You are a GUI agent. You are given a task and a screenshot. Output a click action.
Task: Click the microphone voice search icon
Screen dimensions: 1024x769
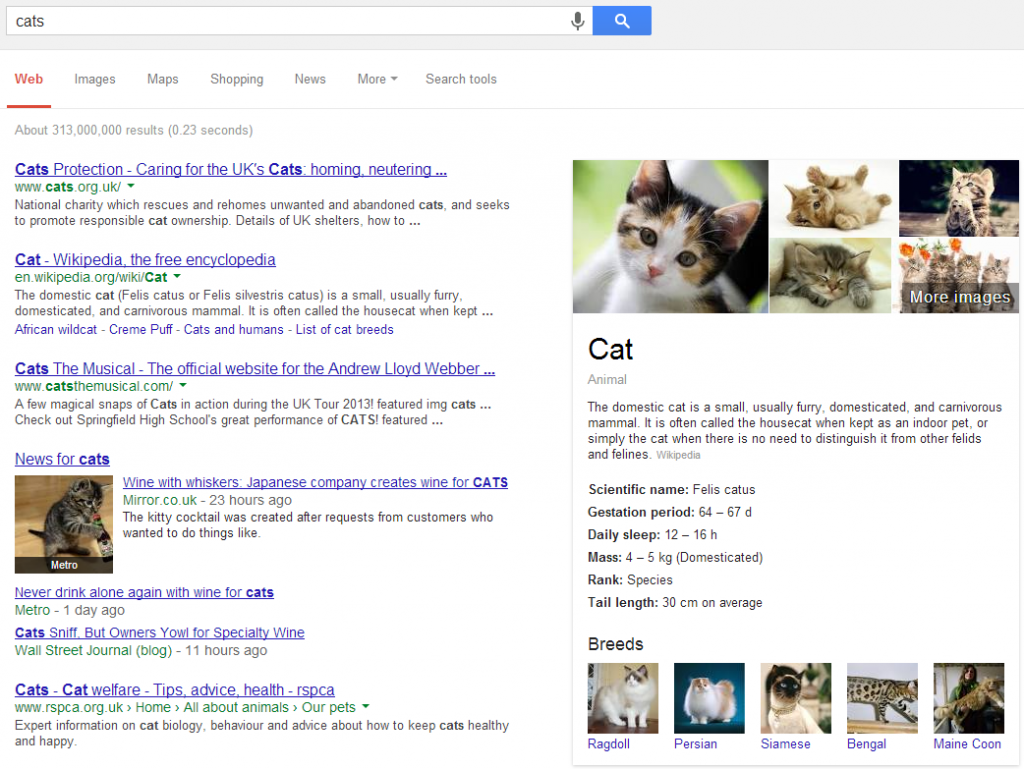point(577,21)
